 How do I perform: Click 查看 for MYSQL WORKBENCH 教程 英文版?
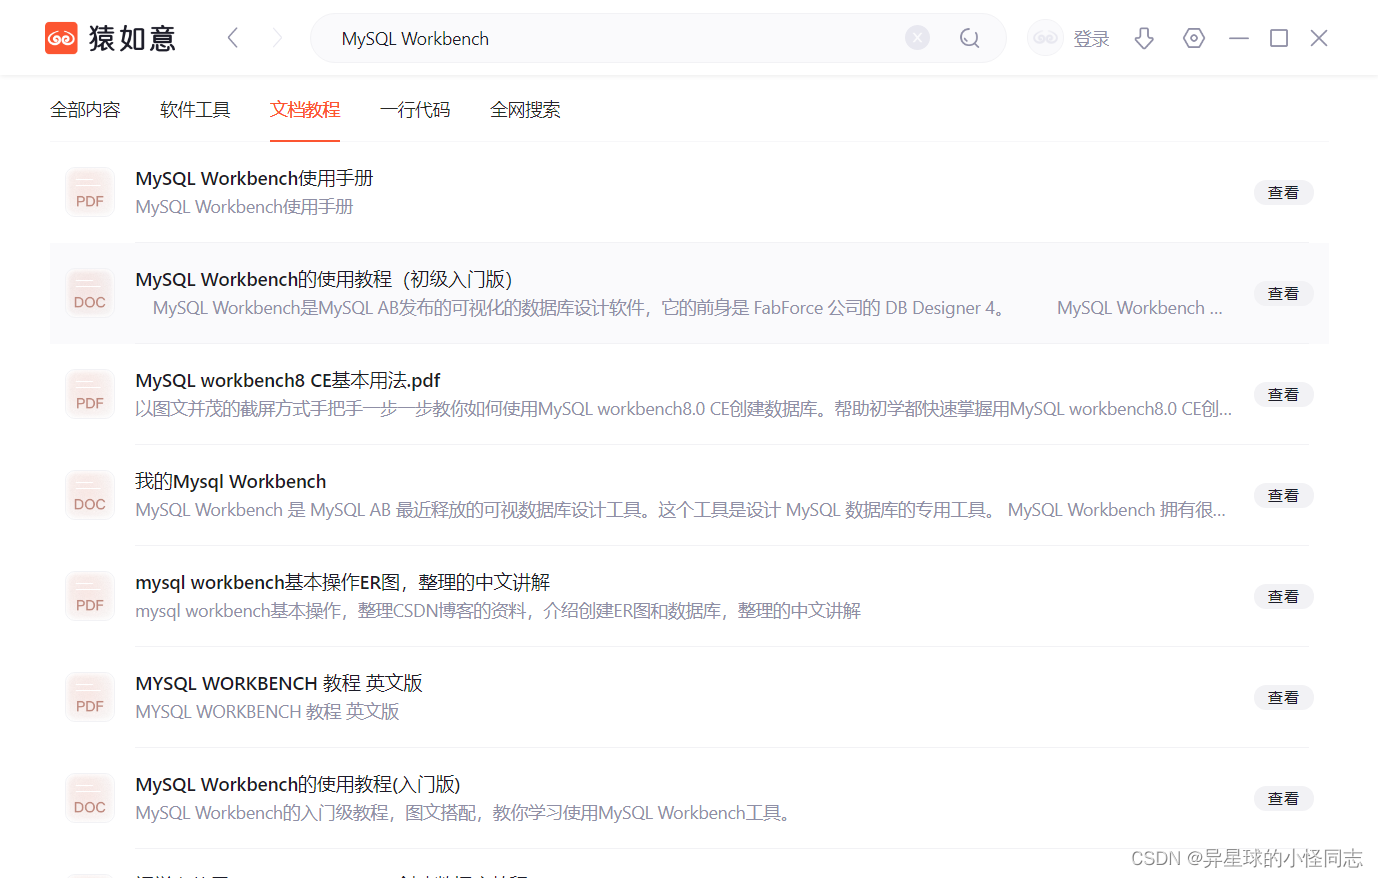click(x=1283, y=698)
